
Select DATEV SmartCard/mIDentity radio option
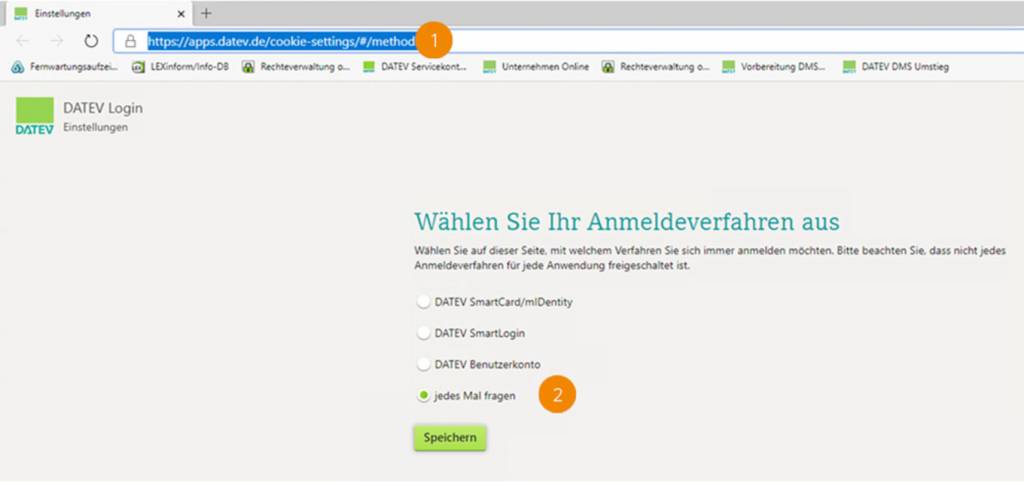pyautogui.click(x=424, y=301)
